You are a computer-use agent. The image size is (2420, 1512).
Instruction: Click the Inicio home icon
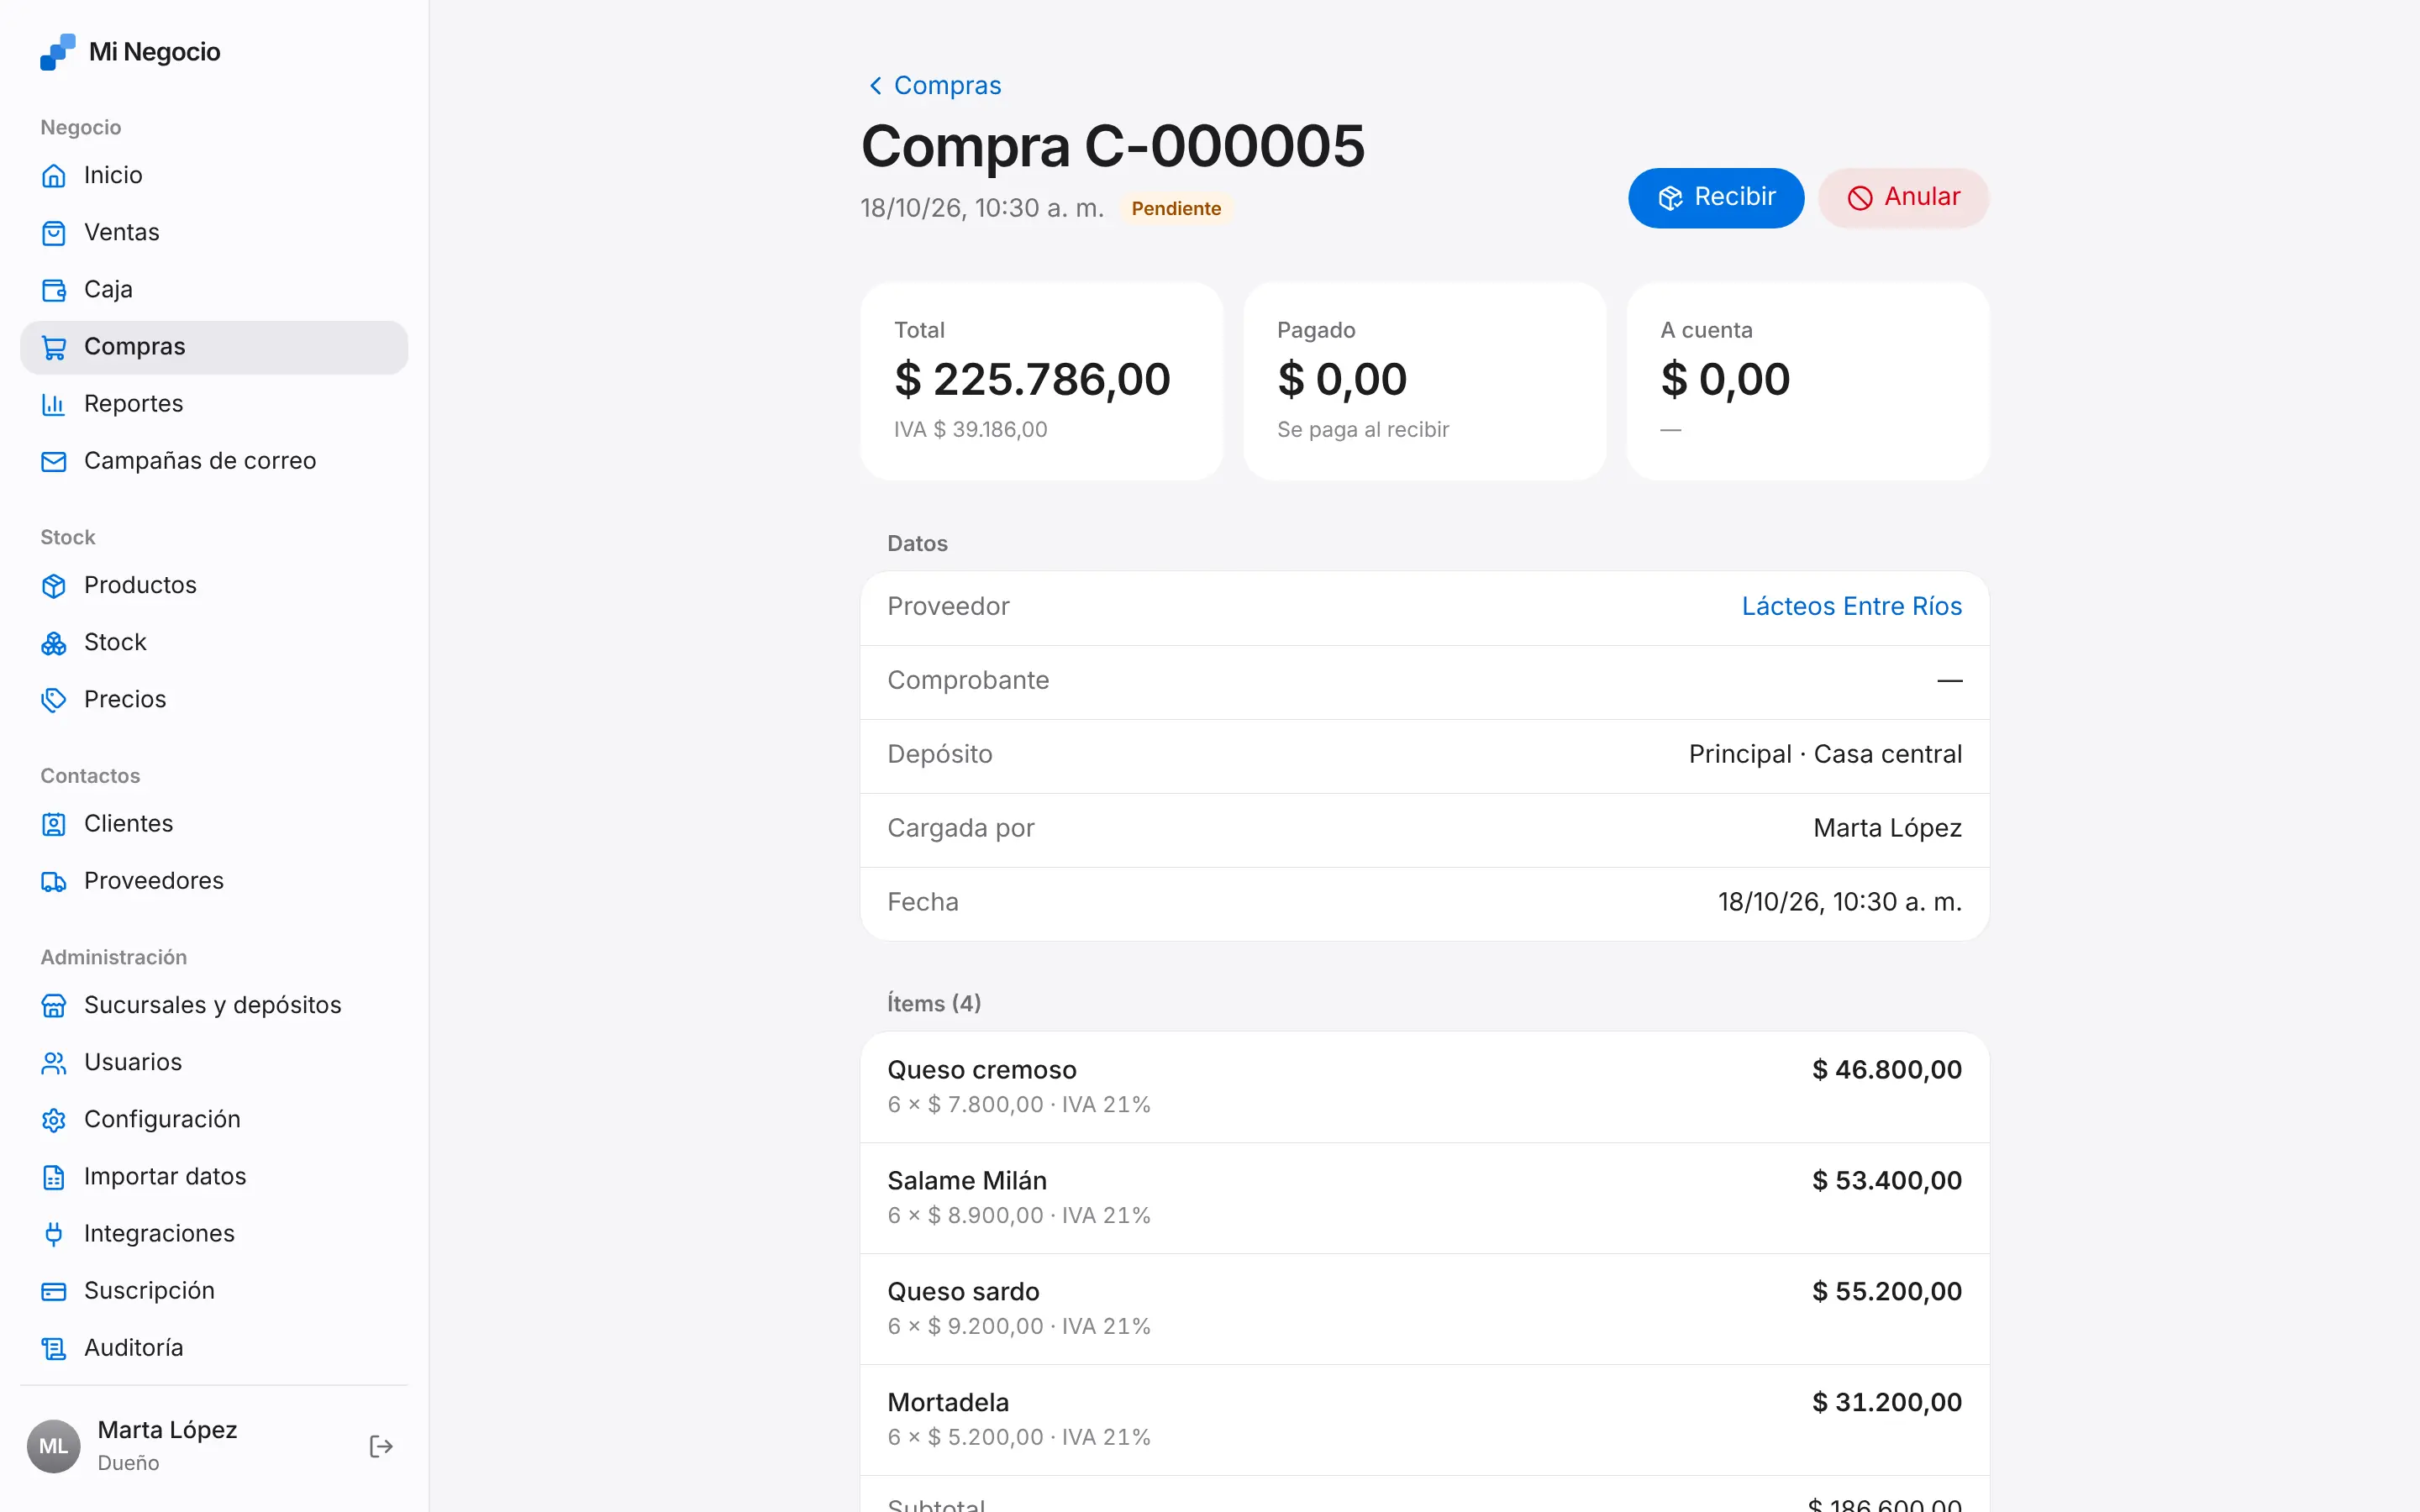54,176
